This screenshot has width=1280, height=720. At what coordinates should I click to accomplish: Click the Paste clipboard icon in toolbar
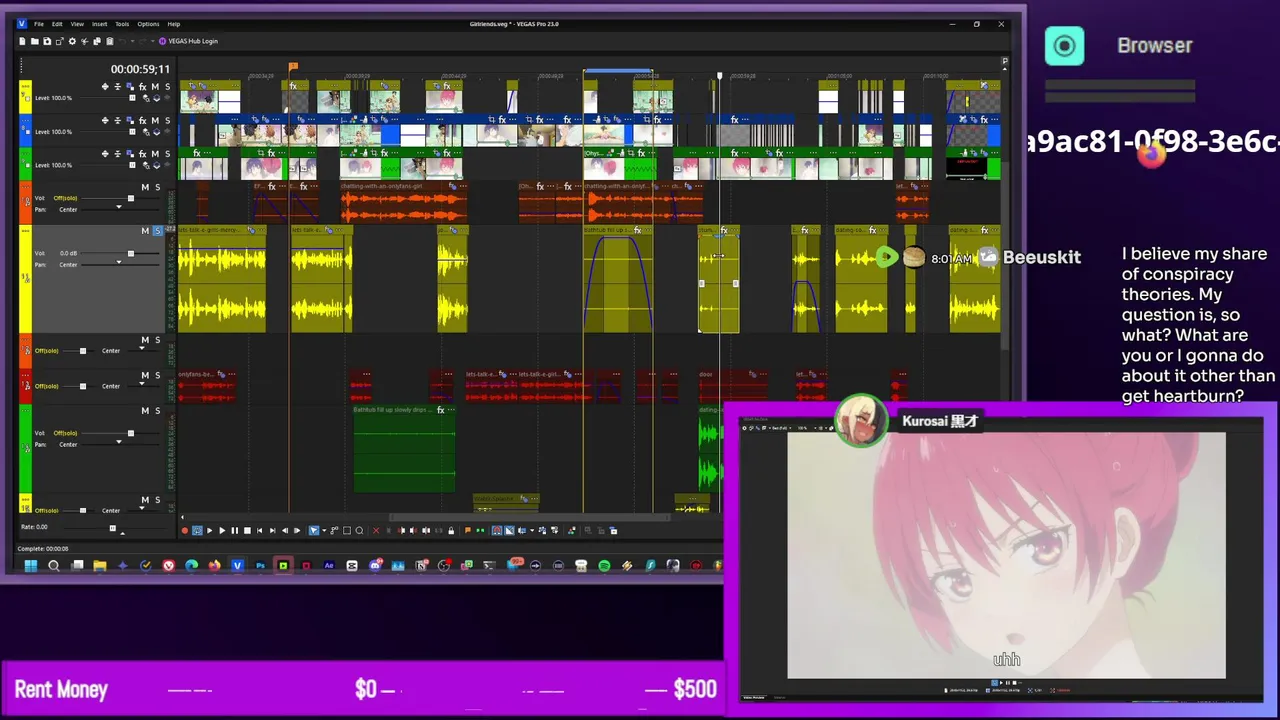[x=110, y=41]
